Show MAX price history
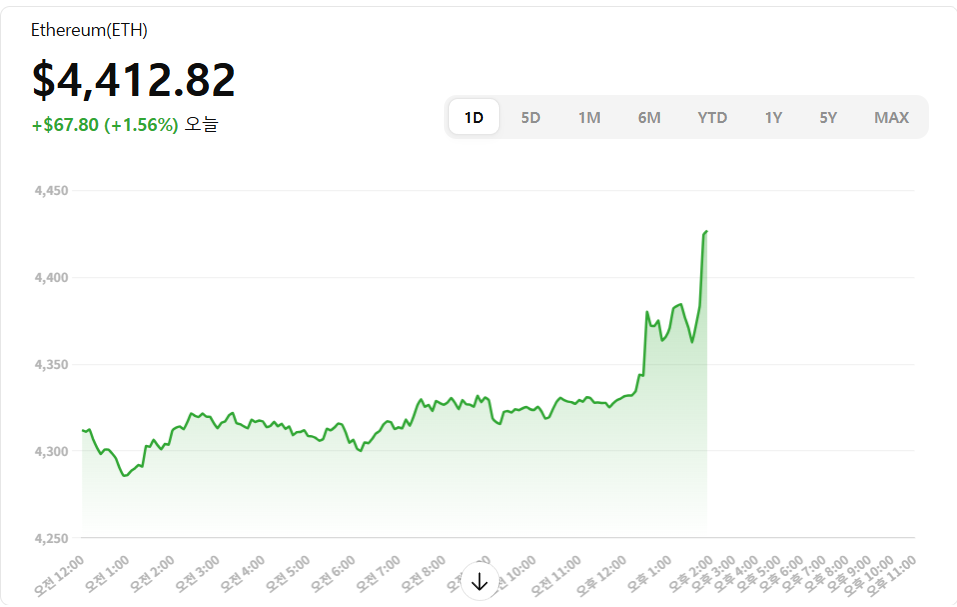 coord(891,117)
